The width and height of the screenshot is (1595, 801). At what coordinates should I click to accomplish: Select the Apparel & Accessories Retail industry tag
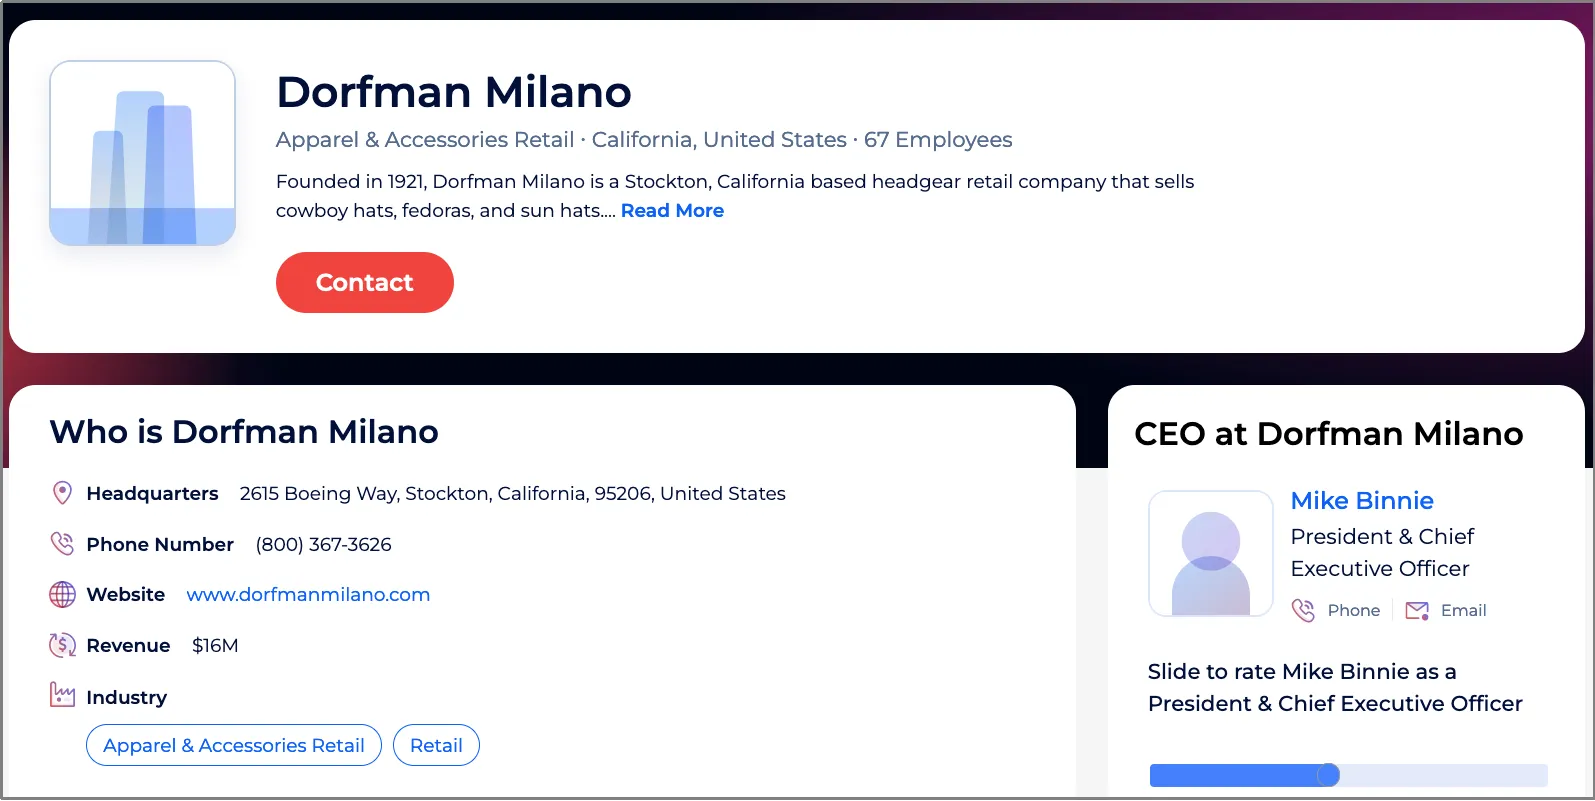(x=233, y=745)
